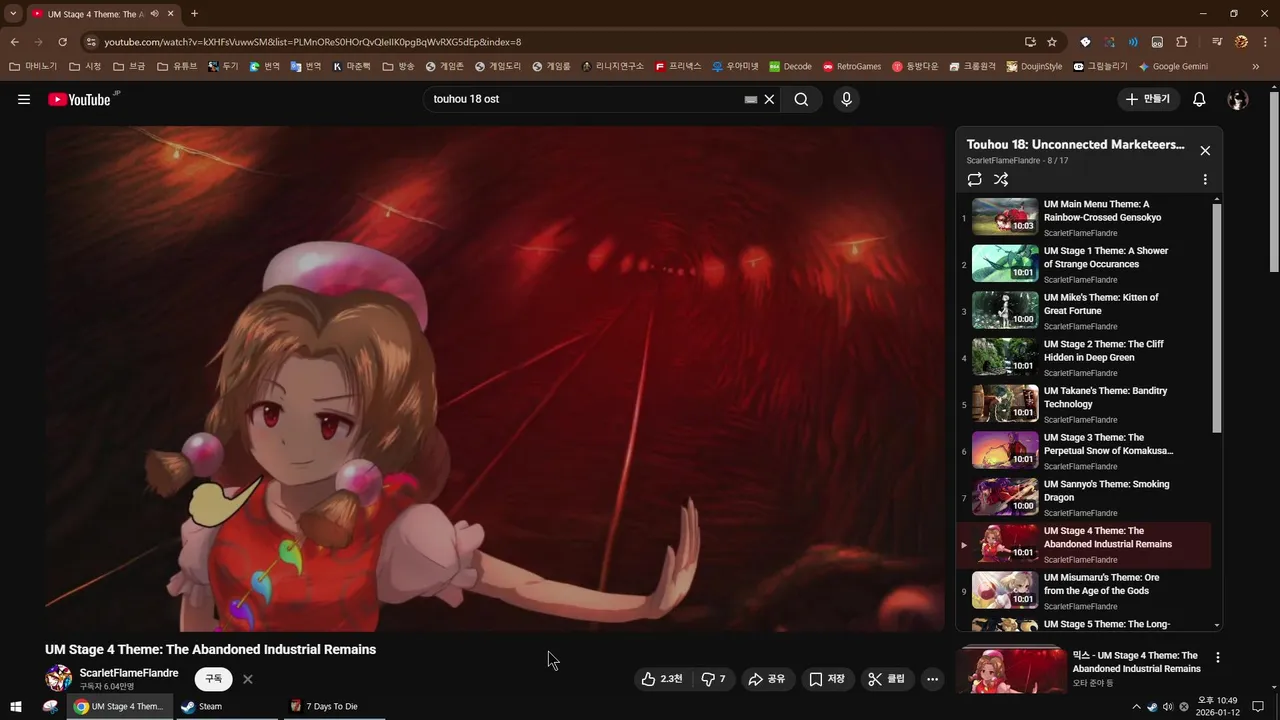Open a new Chrome tab
This screenshot has height=720, width=1280.
click(194, 14)
